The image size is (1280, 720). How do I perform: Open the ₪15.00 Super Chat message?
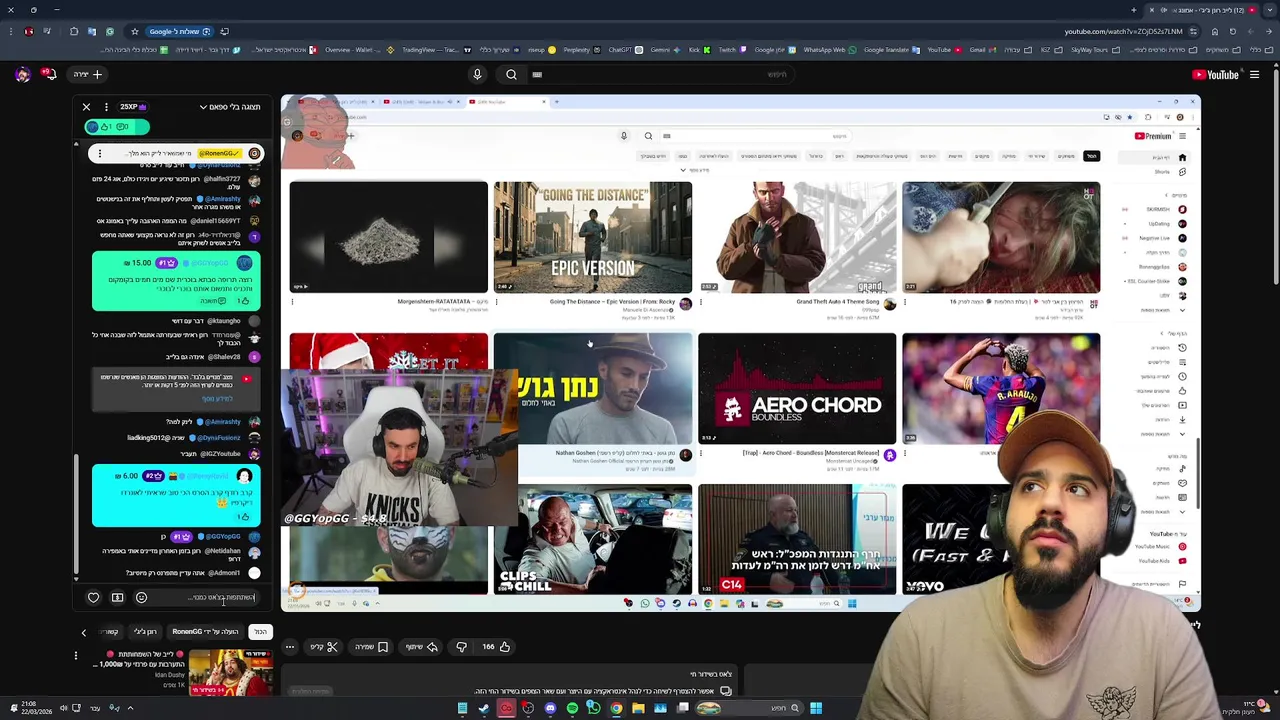tap(176, 281)
